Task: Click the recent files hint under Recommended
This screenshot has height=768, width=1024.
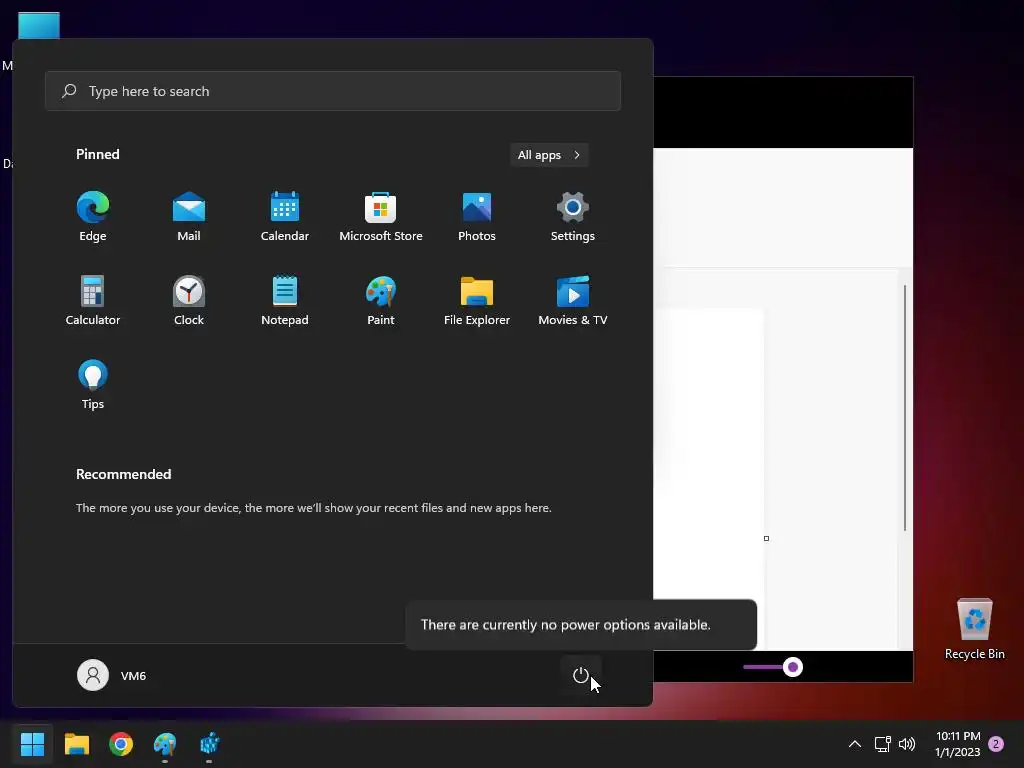Action: point(313,508)
